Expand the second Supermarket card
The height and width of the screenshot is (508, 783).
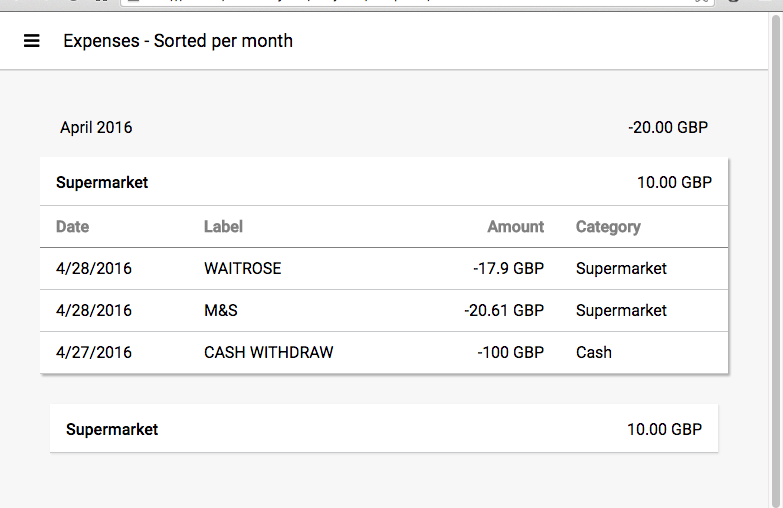pyautogui.click(x=384, y=429)
